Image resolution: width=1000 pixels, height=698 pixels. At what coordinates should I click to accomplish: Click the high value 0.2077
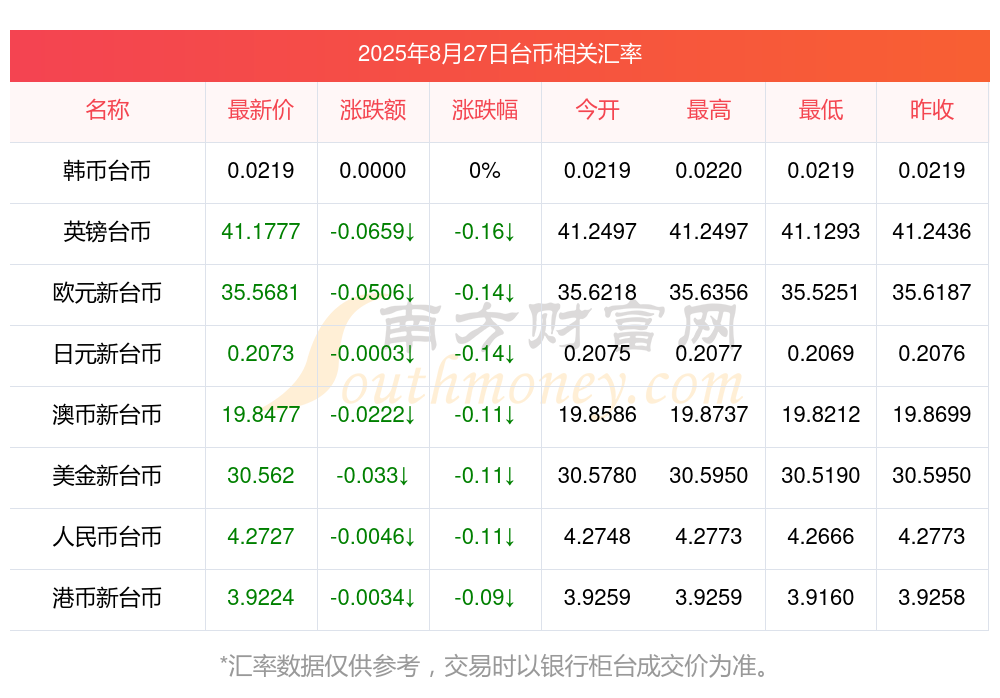tap(709, 353)
